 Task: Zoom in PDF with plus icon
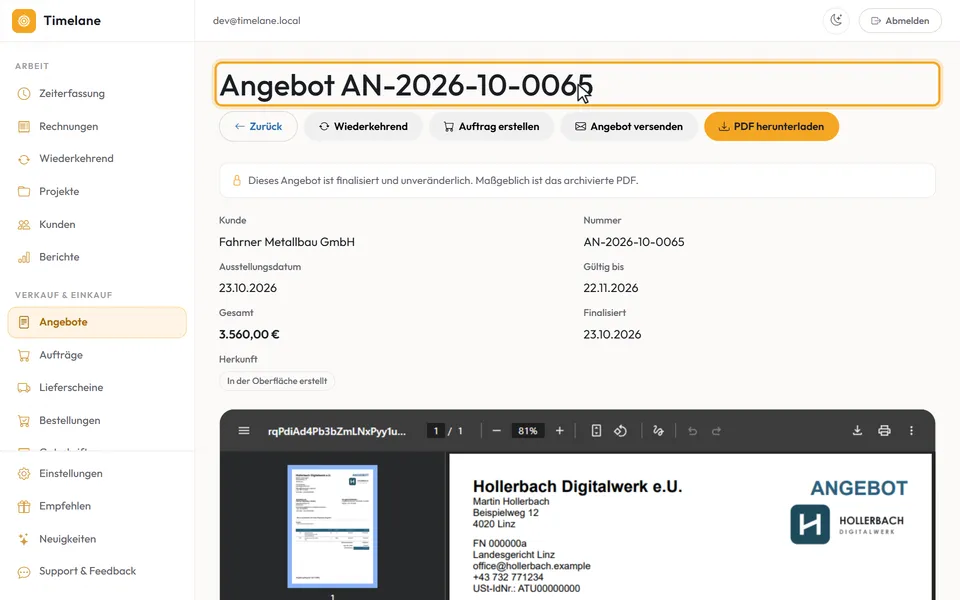[560, 431]
